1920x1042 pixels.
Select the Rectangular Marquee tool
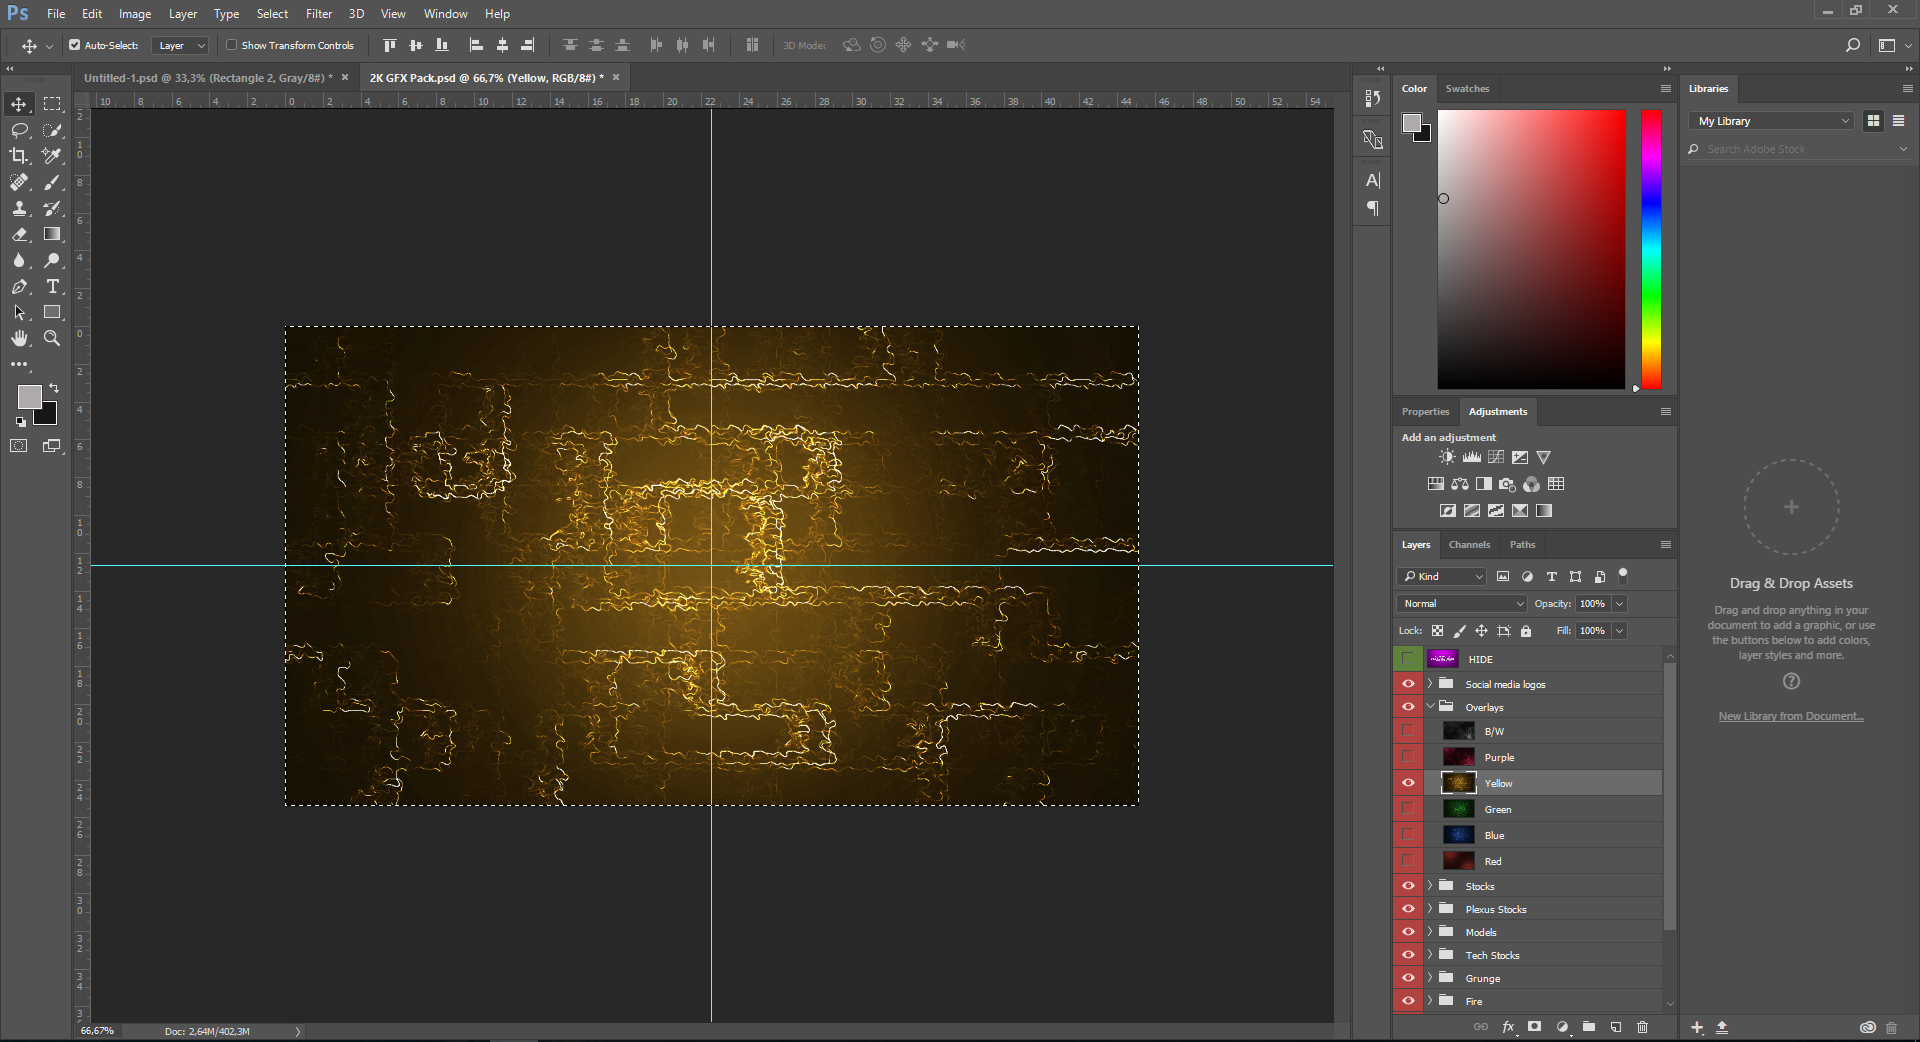[52, 104]
